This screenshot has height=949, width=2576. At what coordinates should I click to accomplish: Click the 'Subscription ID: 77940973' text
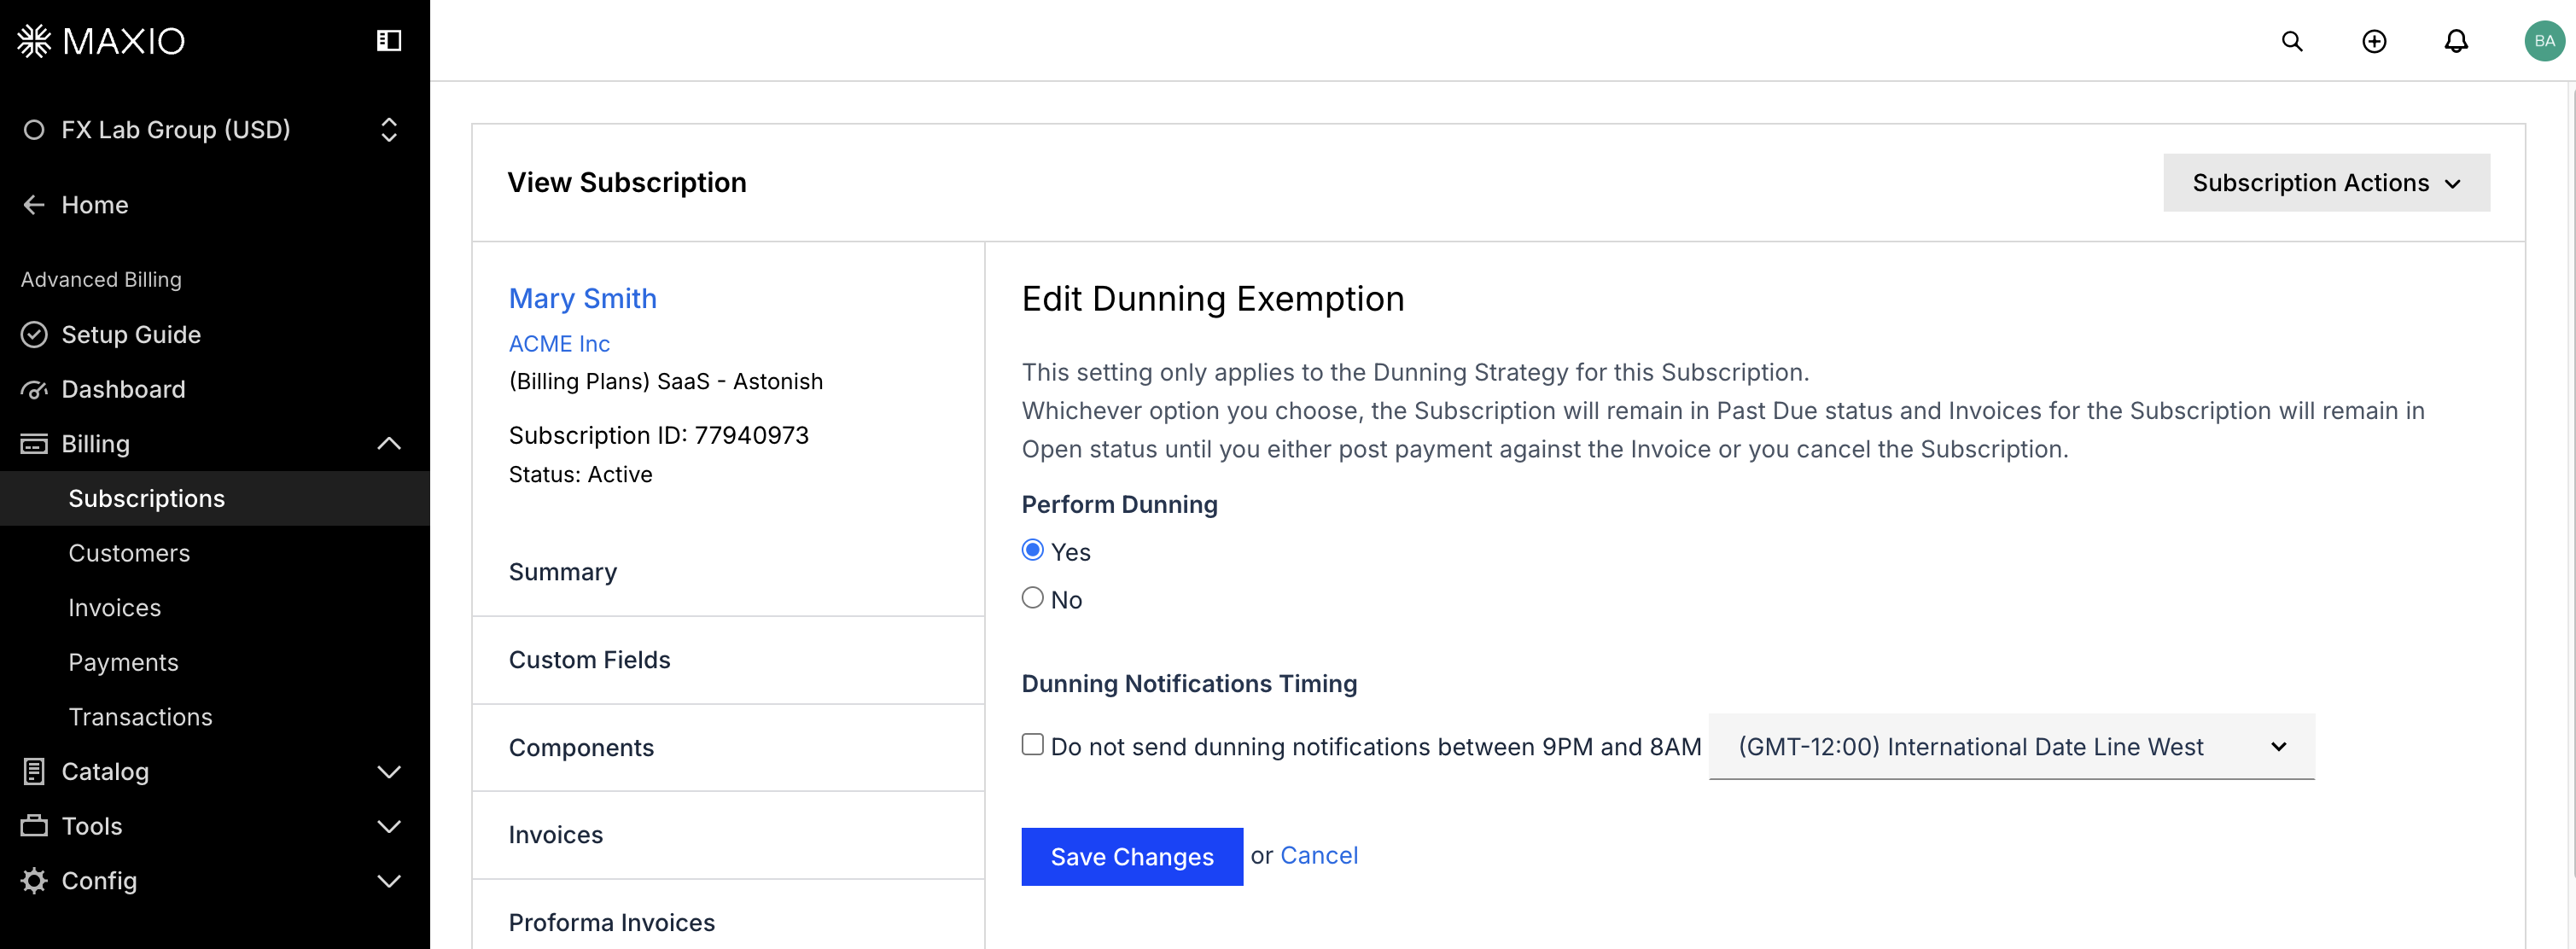tap(658, 436)
